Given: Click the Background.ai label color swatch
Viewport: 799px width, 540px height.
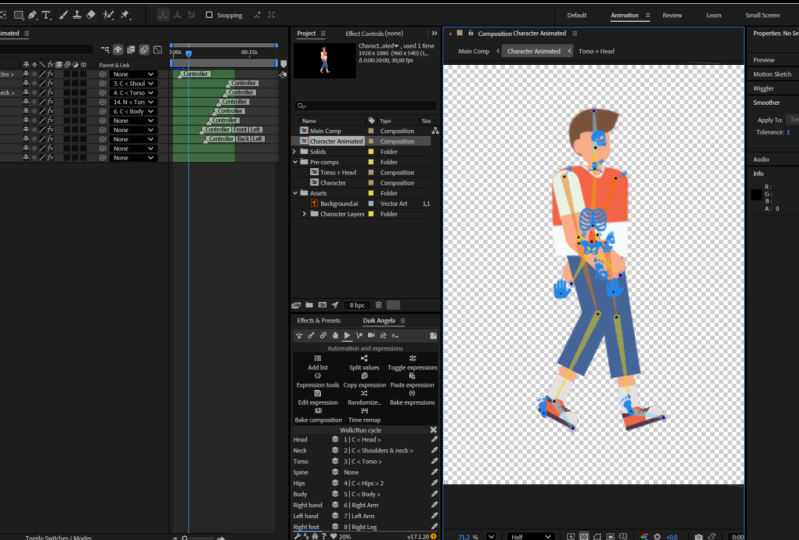Looking at the screenshot, I should coord(371,203).
